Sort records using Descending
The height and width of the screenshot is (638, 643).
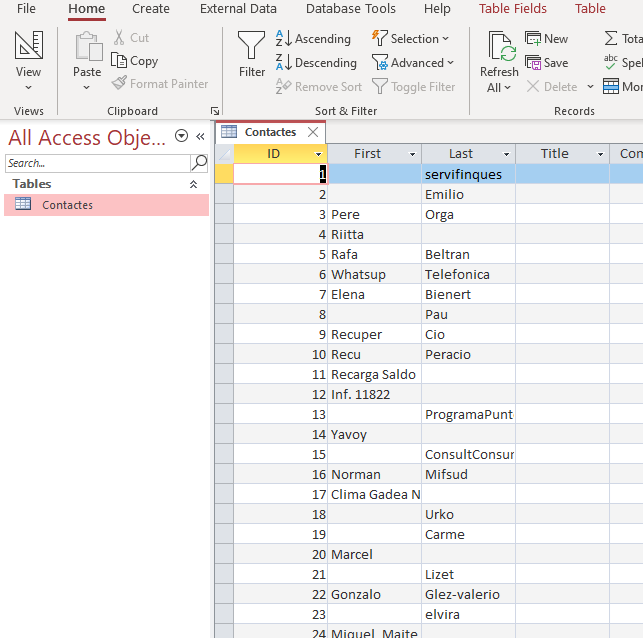point(315,63)
